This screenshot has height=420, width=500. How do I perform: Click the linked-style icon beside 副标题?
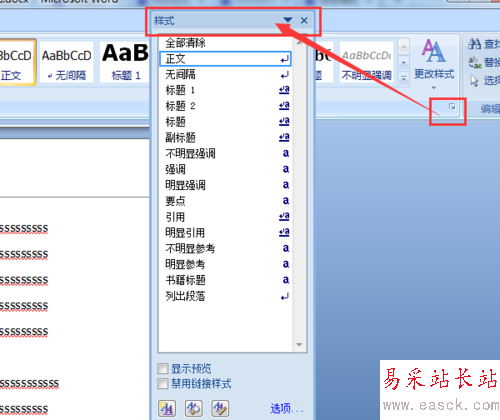pyautogui.click(x=284, y=137)
